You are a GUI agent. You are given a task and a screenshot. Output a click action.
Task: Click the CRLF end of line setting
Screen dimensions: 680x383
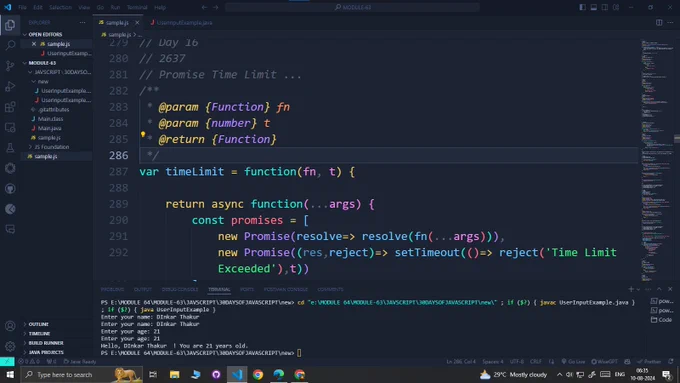536,361
